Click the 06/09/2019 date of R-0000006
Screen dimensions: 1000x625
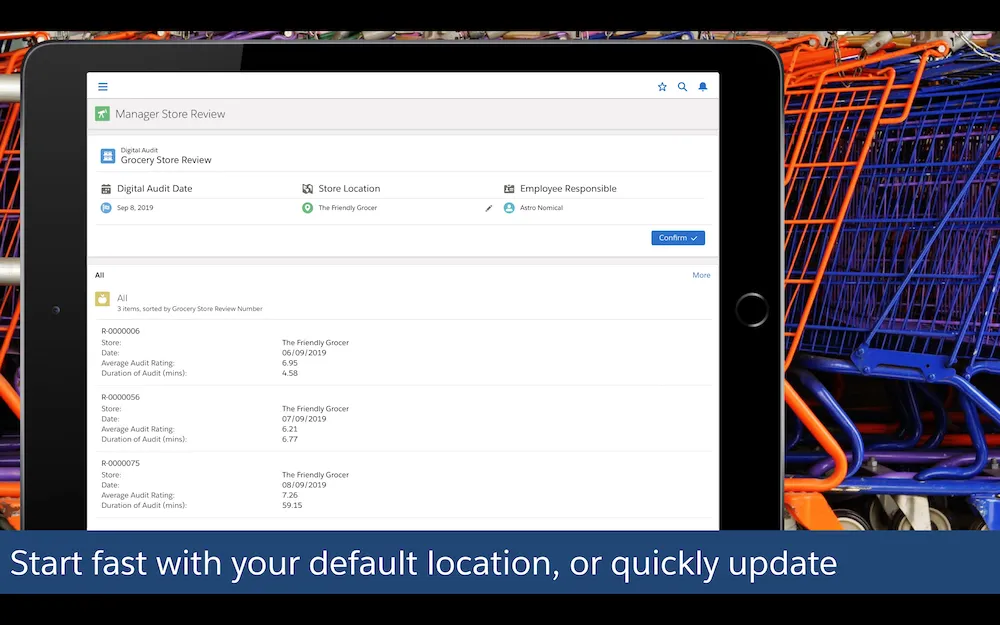tap(304, 353)
